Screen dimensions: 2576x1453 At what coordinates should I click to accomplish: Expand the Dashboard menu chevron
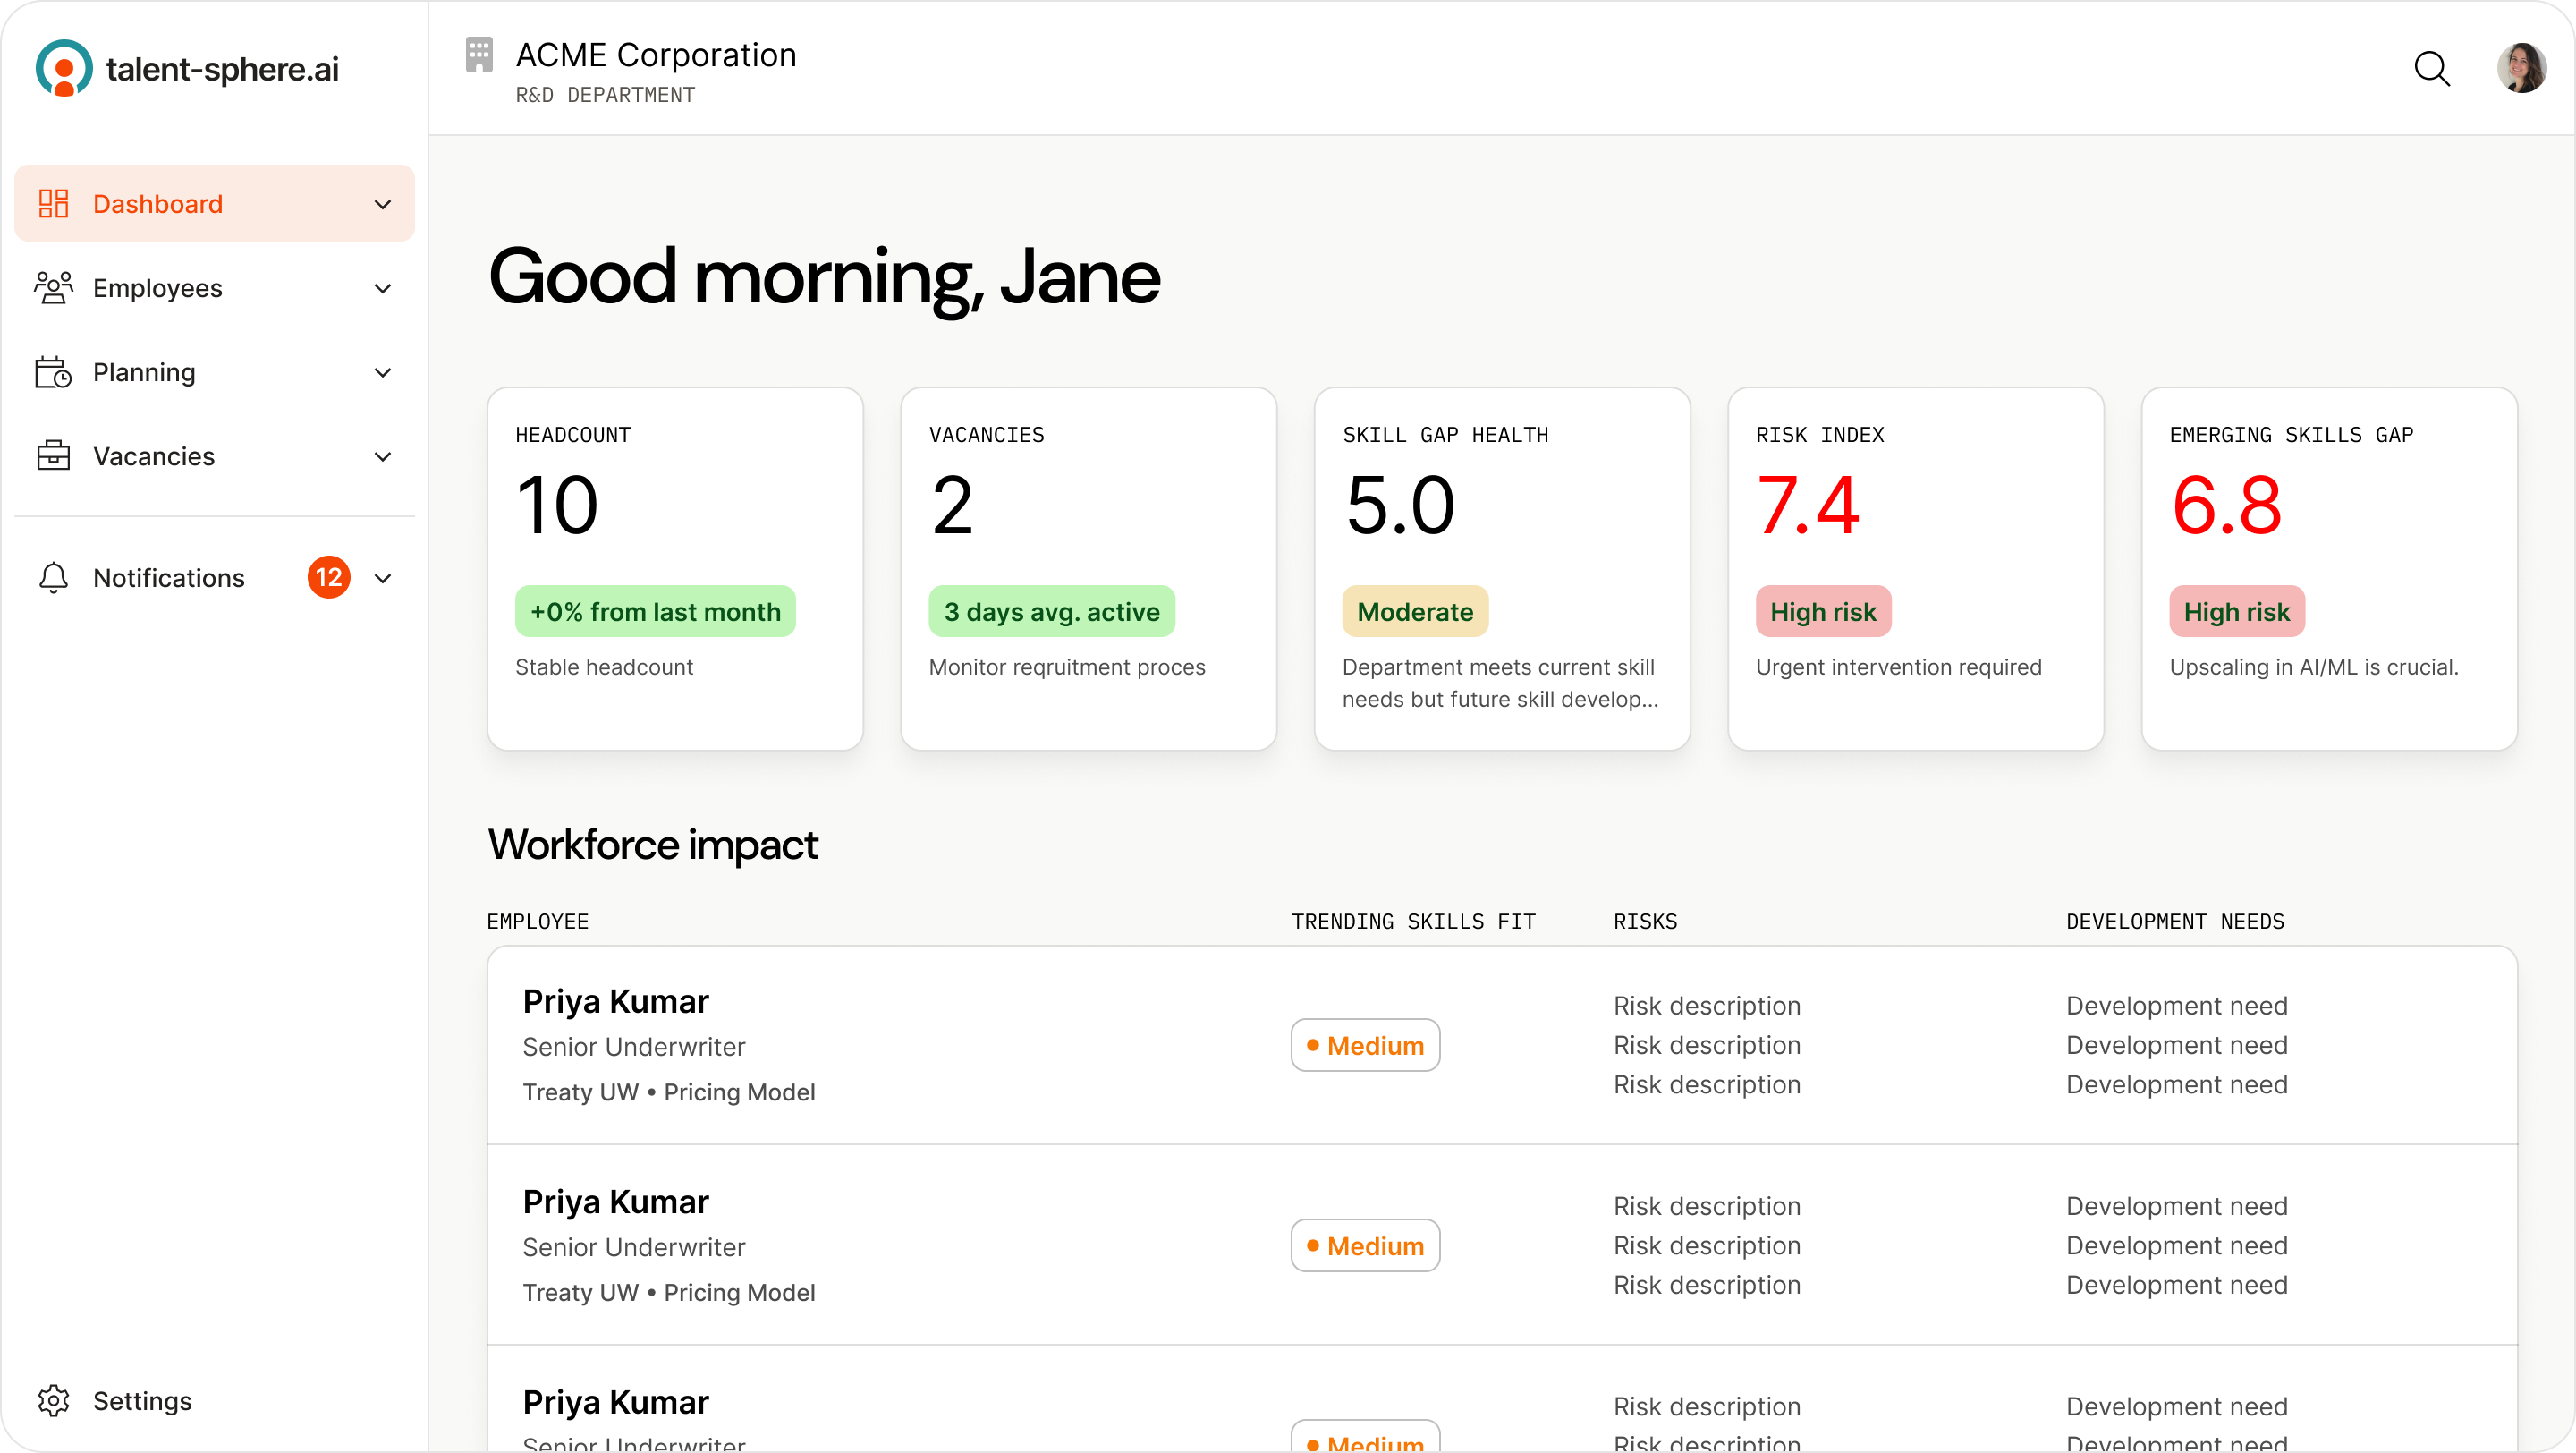tap(382, 204)
